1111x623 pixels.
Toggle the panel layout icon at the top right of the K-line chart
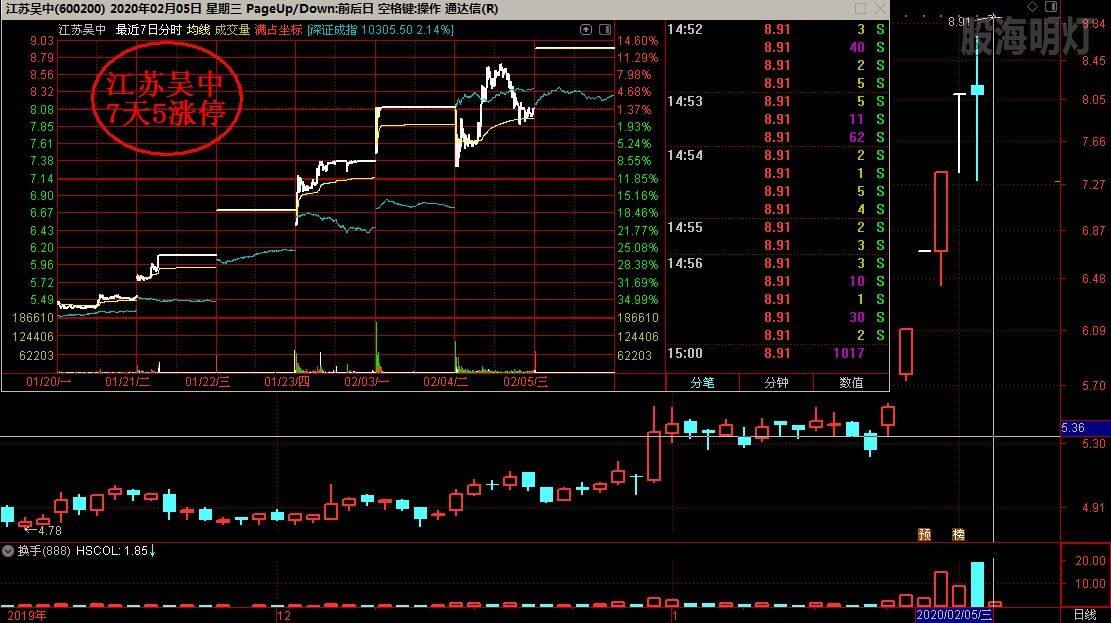tap(1051, 6)
